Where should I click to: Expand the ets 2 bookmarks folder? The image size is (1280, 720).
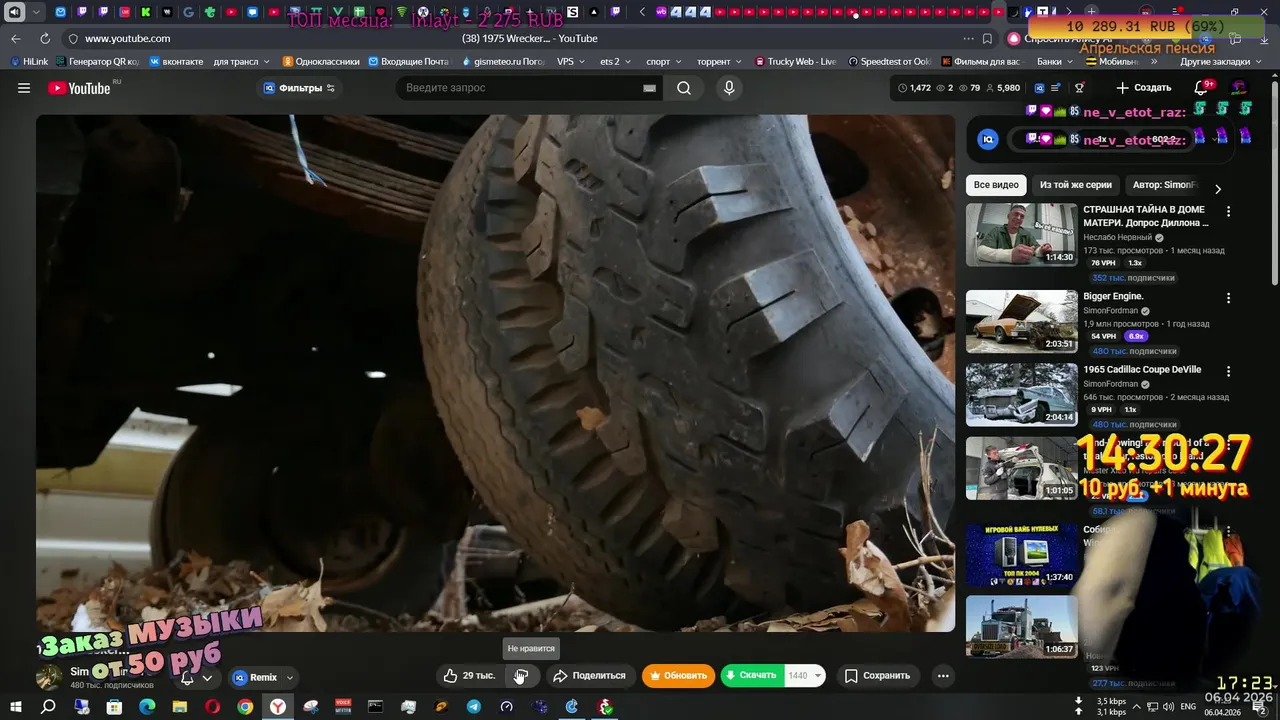coord(615,62)
